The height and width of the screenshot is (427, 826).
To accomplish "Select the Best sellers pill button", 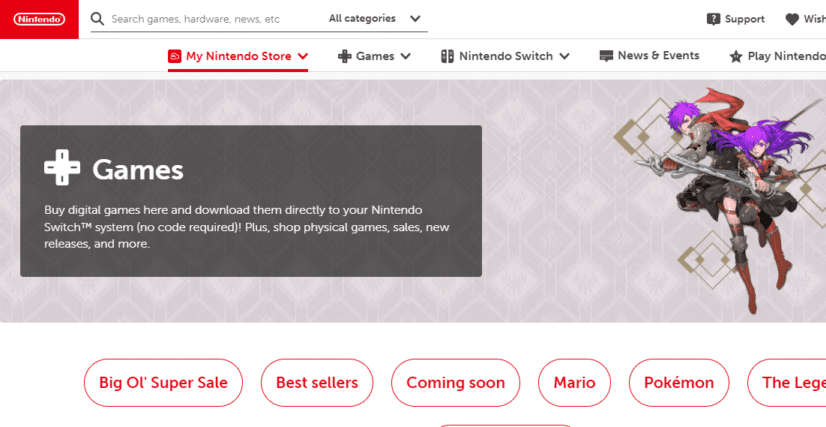I will coord(317,383).
